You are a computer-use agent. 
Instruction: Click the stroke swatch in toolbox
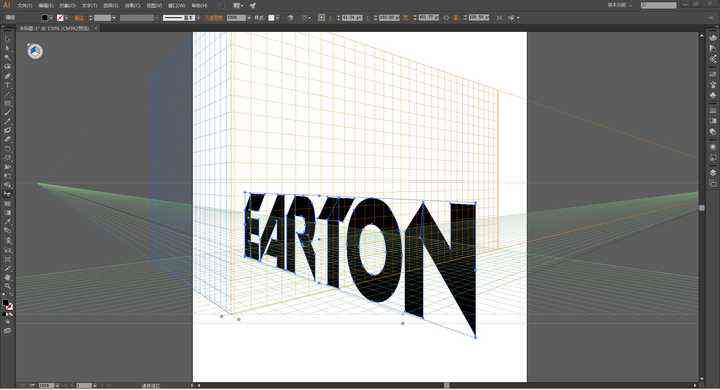pyautogui.click(x=9, y=307)
